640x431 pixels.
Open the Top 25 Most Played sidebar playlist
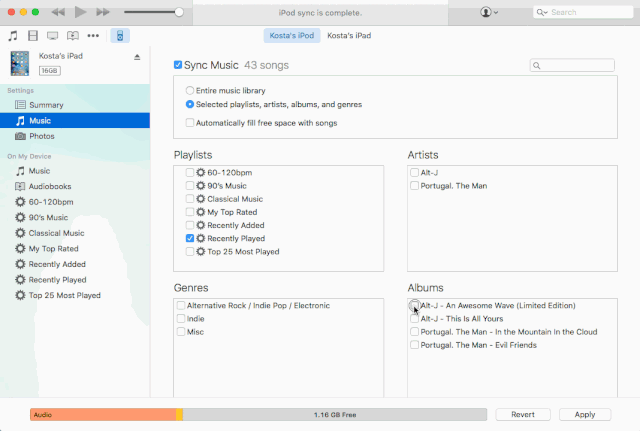[75, 295]
